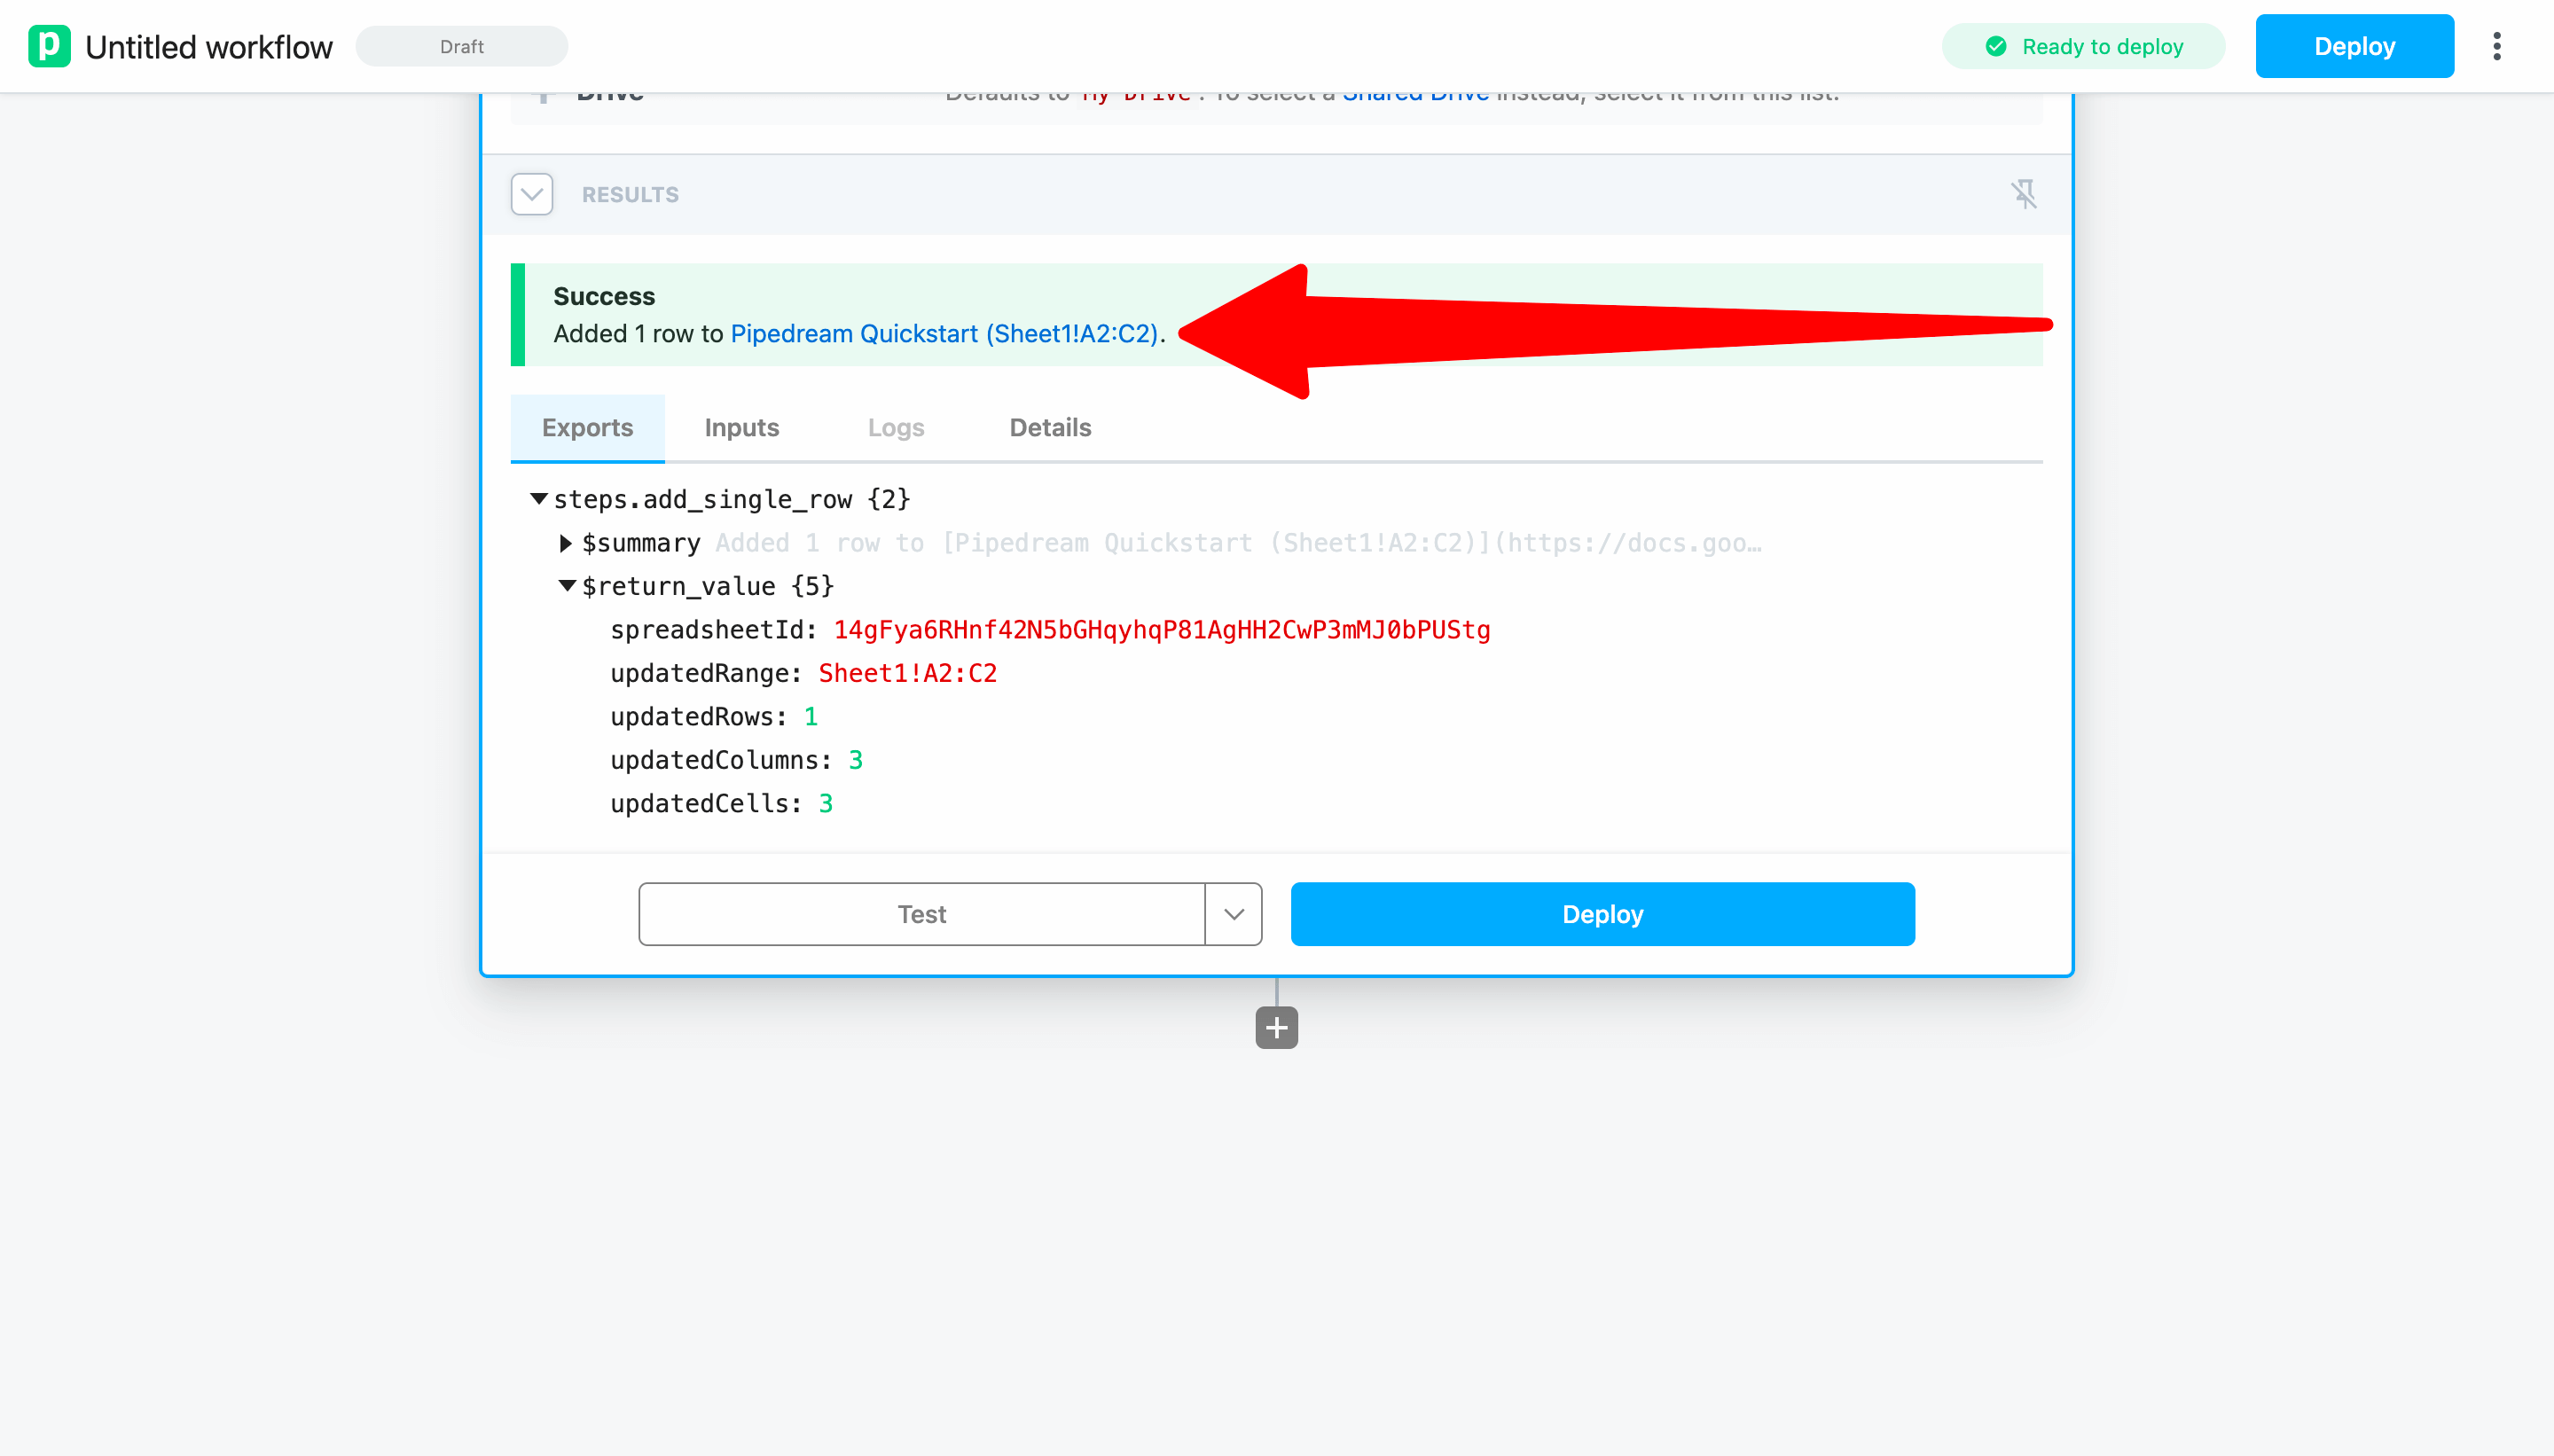Screen dimensions: 2554x1456
Task: Add a step with the plus icon
Action: pos(1276,1027)
